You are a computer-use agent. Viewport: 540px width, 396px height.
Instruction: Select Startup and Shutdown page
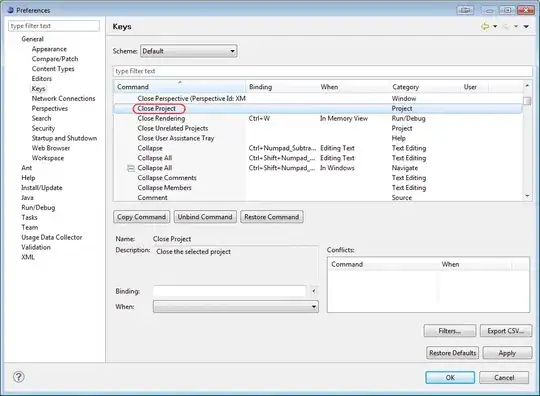pos(64,138)
